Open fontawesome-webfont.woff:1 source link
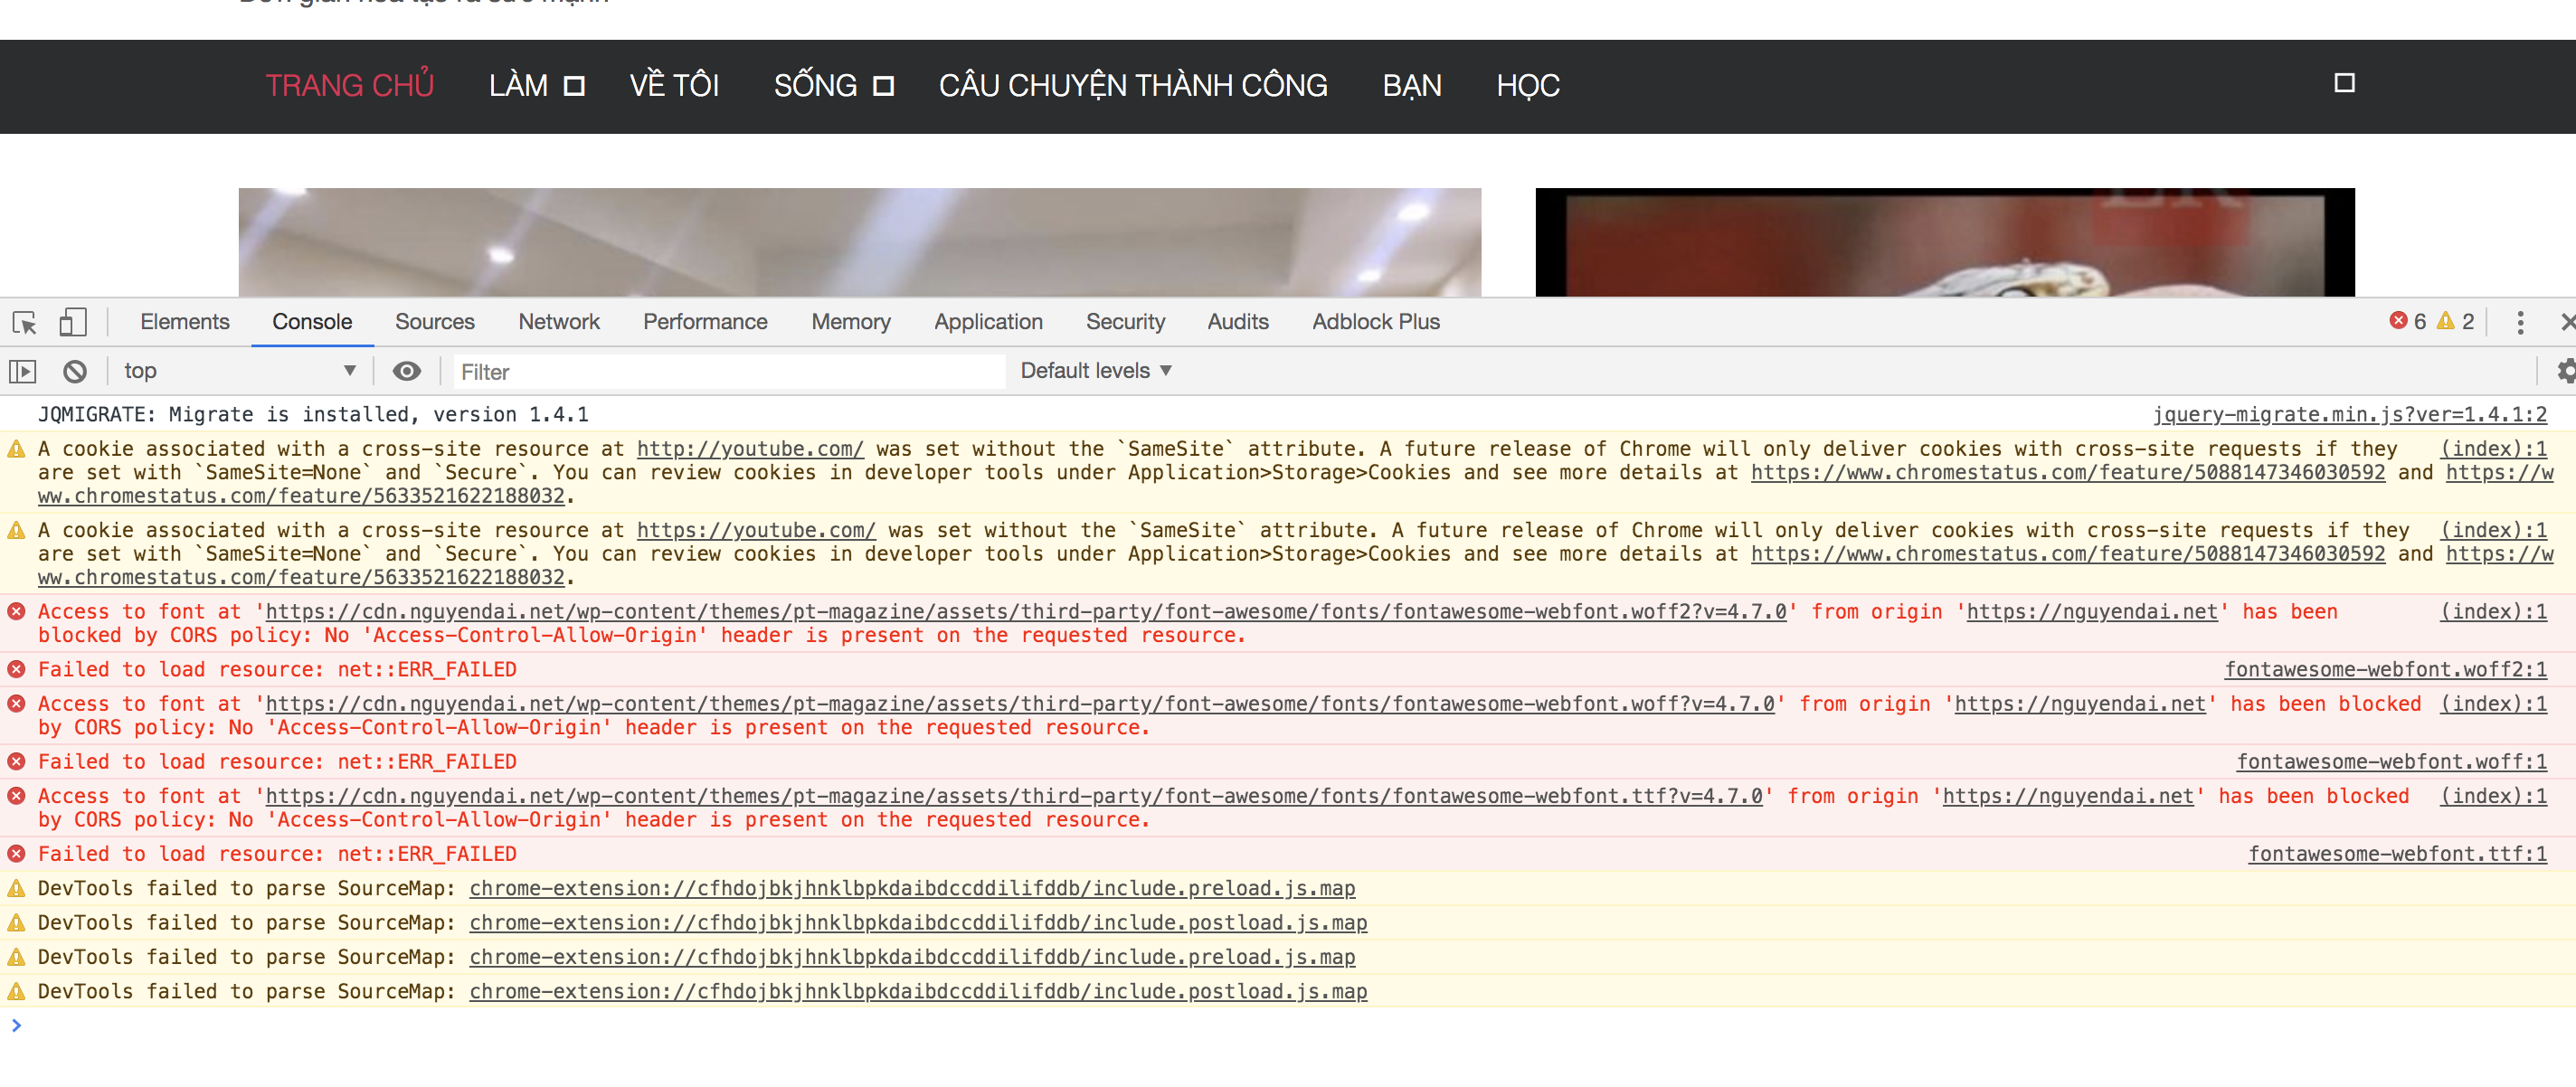Image resolution: width=2576 pixels, height=1087 pixels. tap(2391, 762)
